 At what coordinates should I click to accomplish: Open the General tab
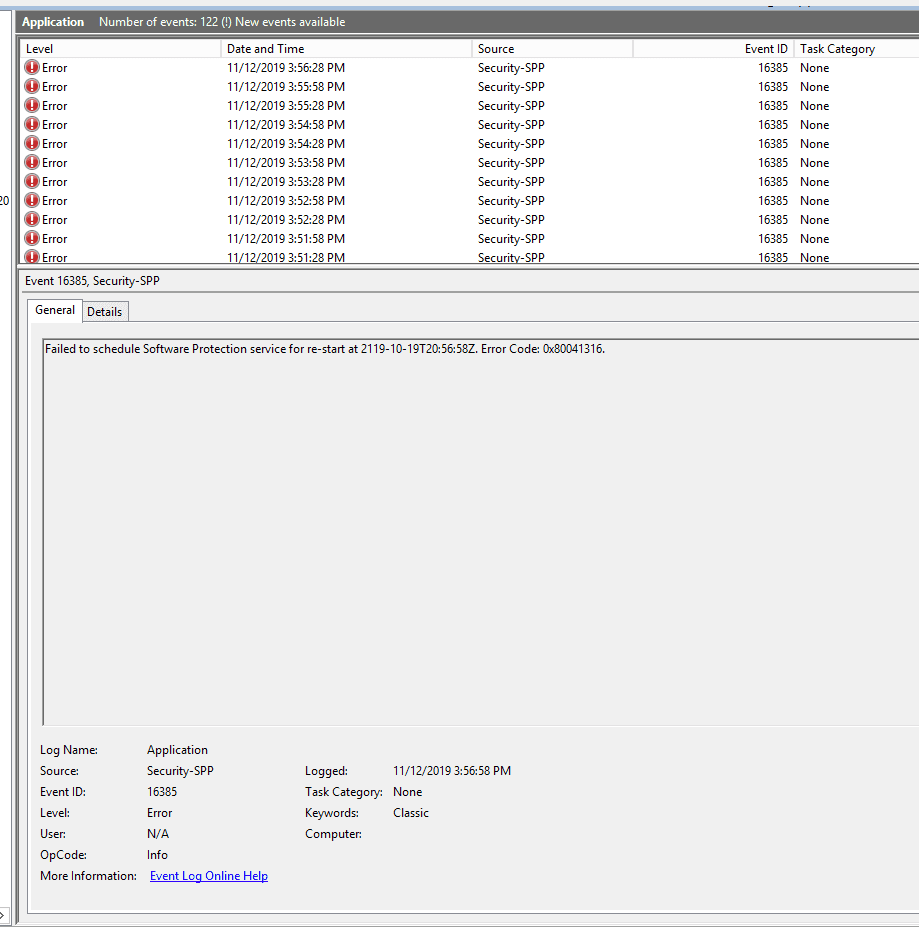pos(55,310)
